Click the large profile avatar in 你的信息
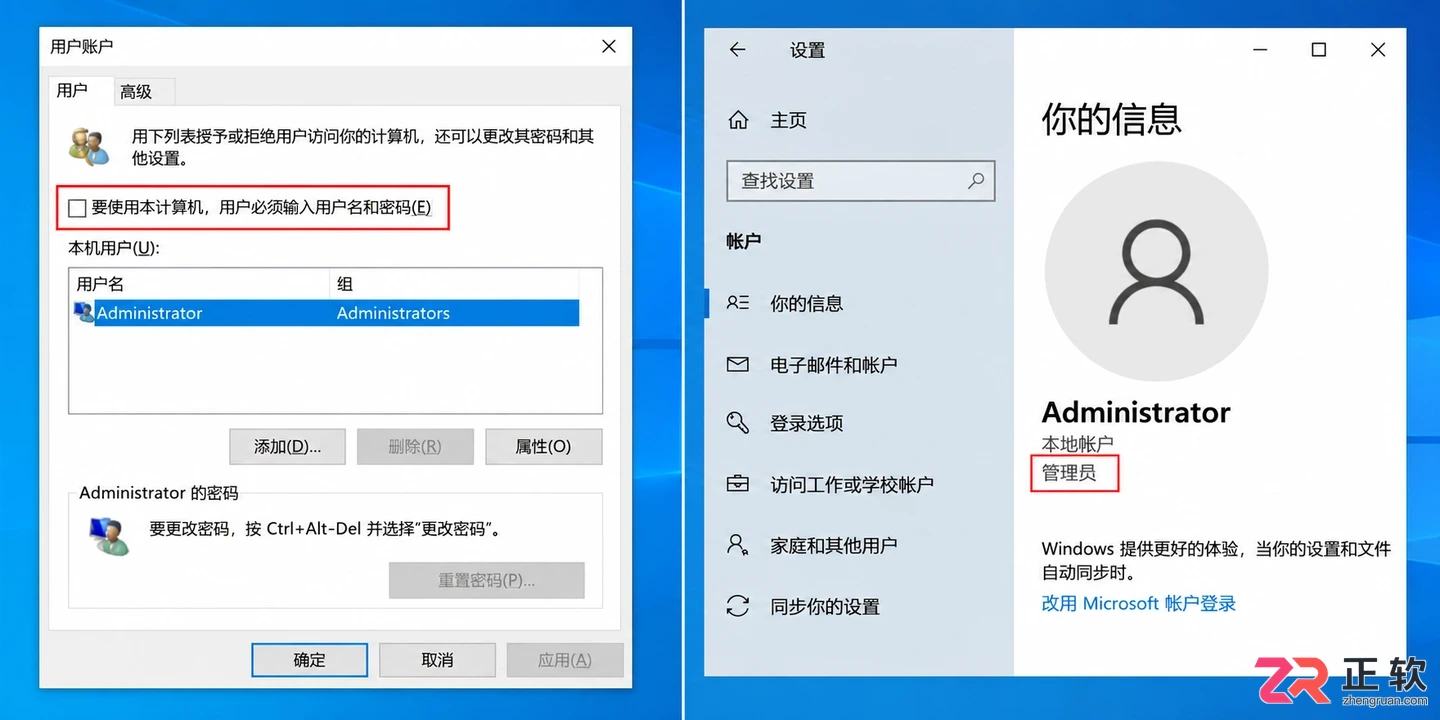This screenshot has height=720, width=1440. 1156,271
